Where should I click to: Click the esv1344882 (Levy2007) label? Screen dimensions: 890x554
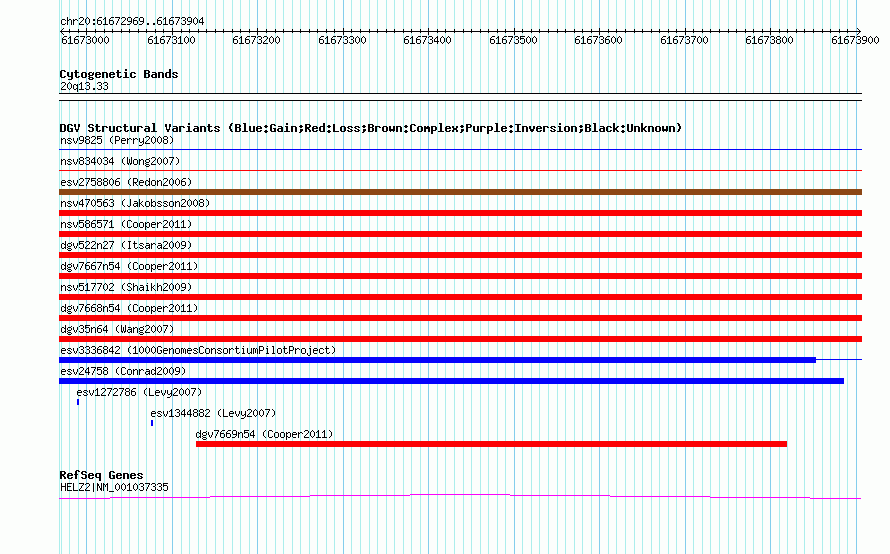[x=213, y=413]
